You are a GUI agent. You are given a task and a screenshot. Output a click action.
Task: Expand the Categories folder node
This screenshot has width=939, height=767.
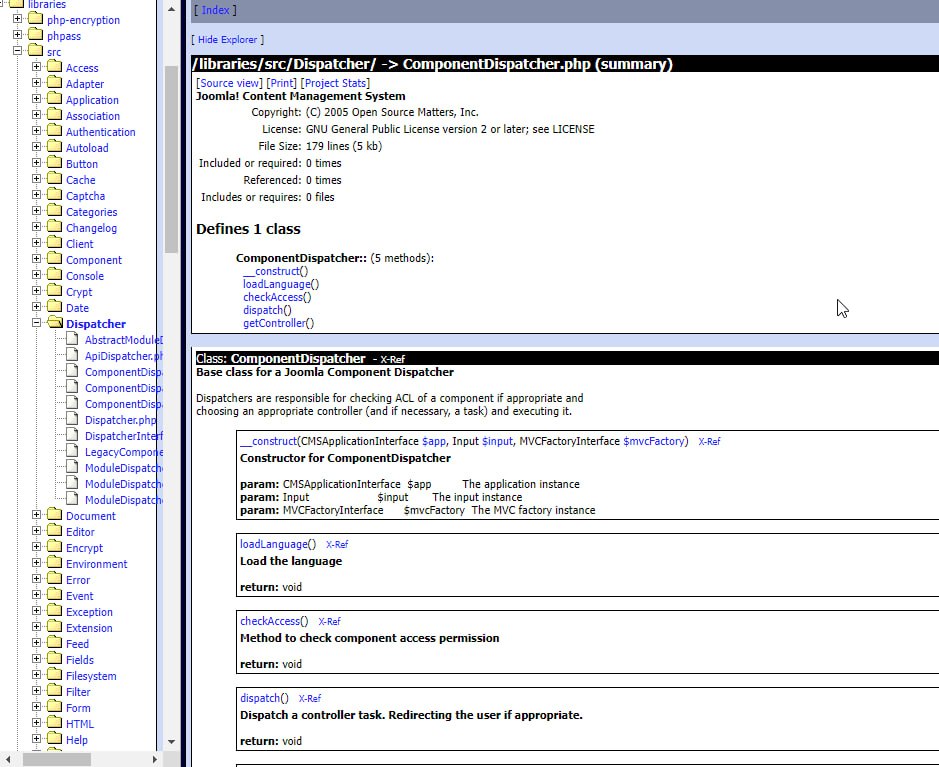pos(37,211)
